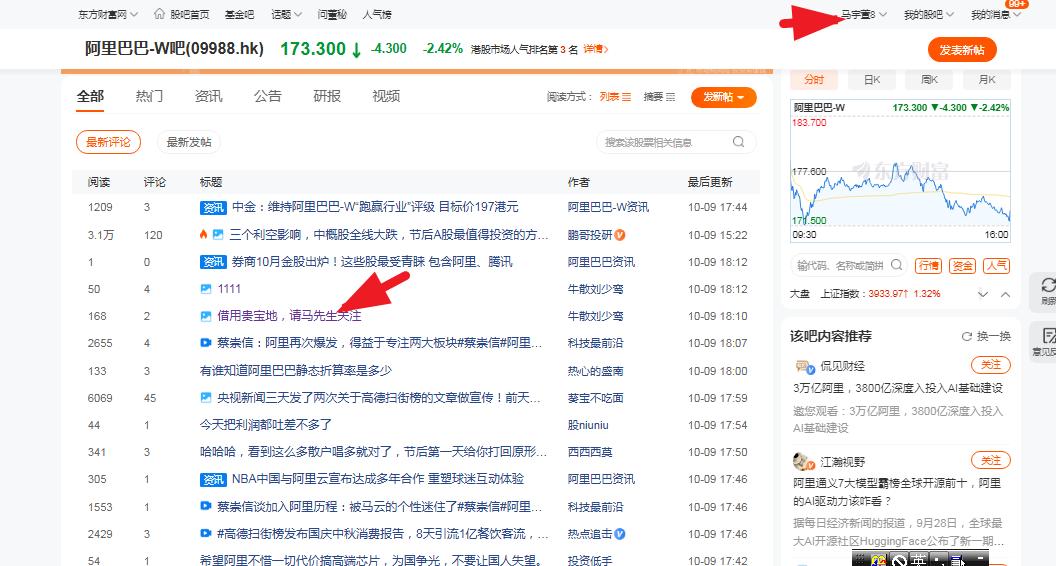The width and height of the screenshot is (1056, 566).
Task: Click video icon beside 蔡崇信：阿里再次爆发 post
Action: coord(206,343)
